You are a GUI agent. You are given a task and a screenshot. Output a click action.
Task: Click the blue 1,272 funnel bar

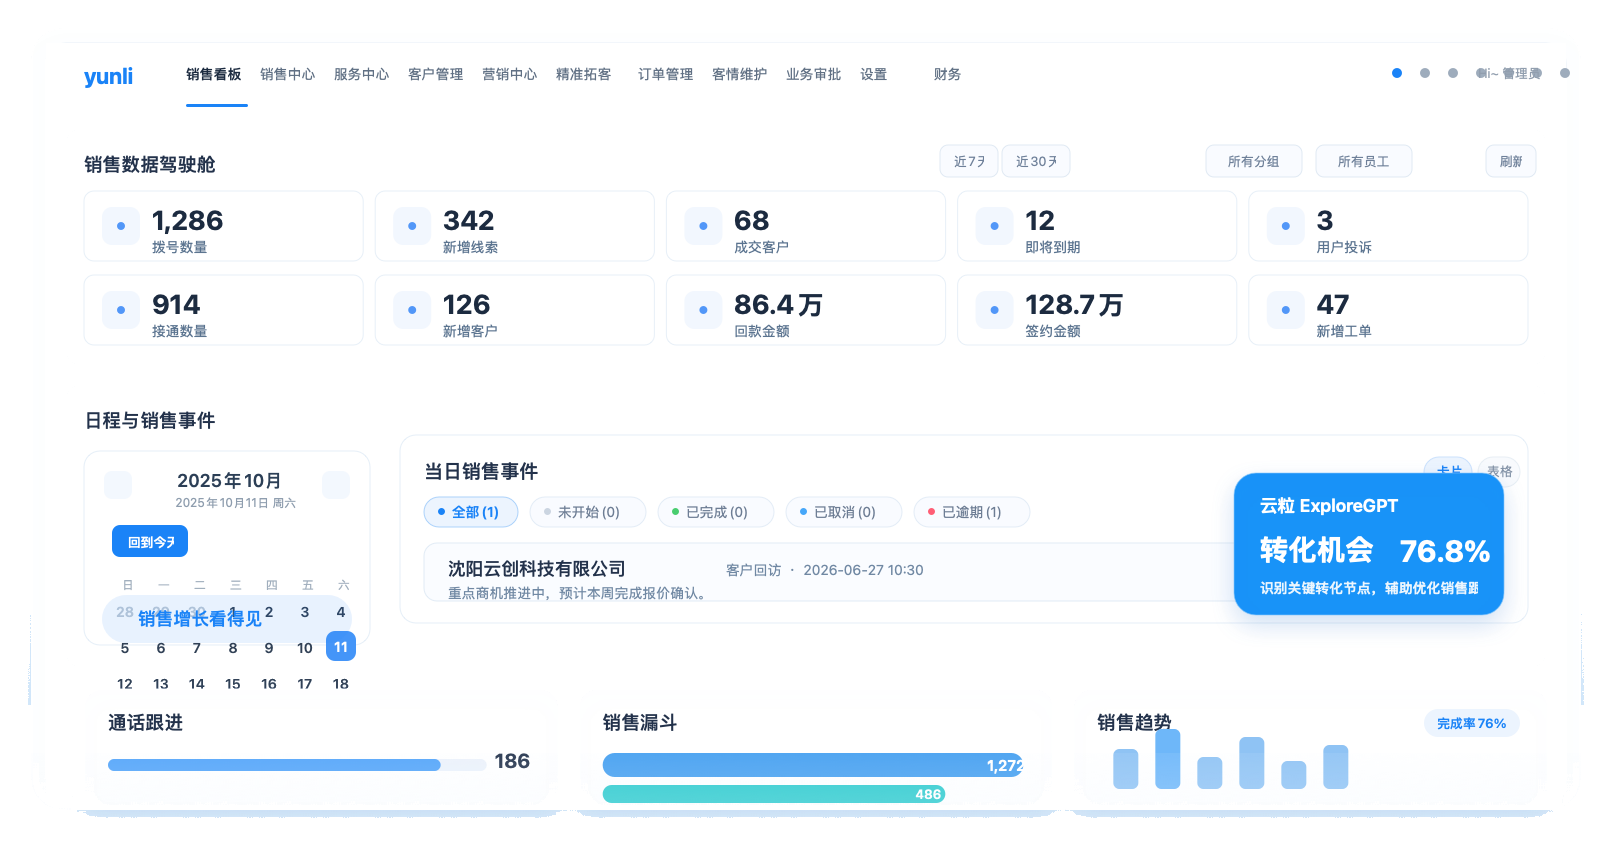pos(813,765)
